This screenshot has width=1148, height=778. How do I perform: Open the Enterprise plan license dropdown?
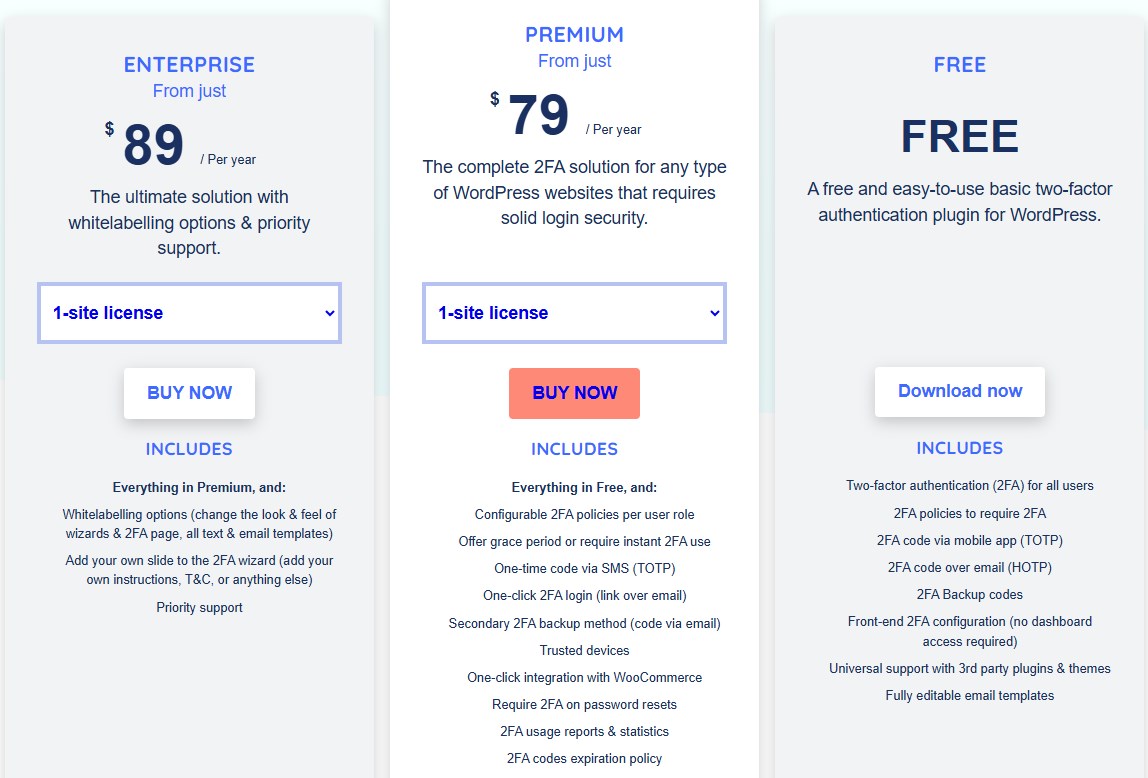189,313
